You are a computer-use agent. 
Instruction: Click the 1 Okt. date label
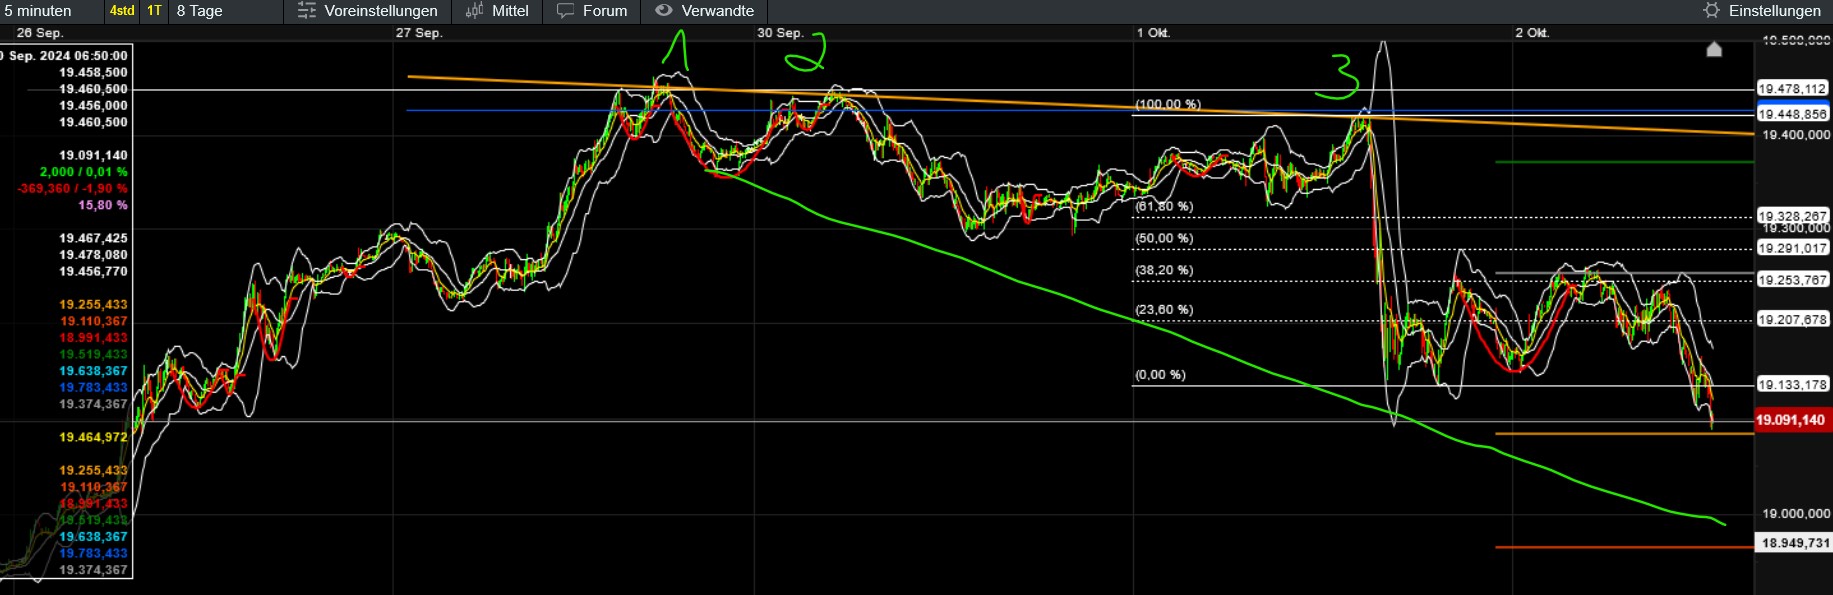pyautogui.click(x=1153, y=33)
